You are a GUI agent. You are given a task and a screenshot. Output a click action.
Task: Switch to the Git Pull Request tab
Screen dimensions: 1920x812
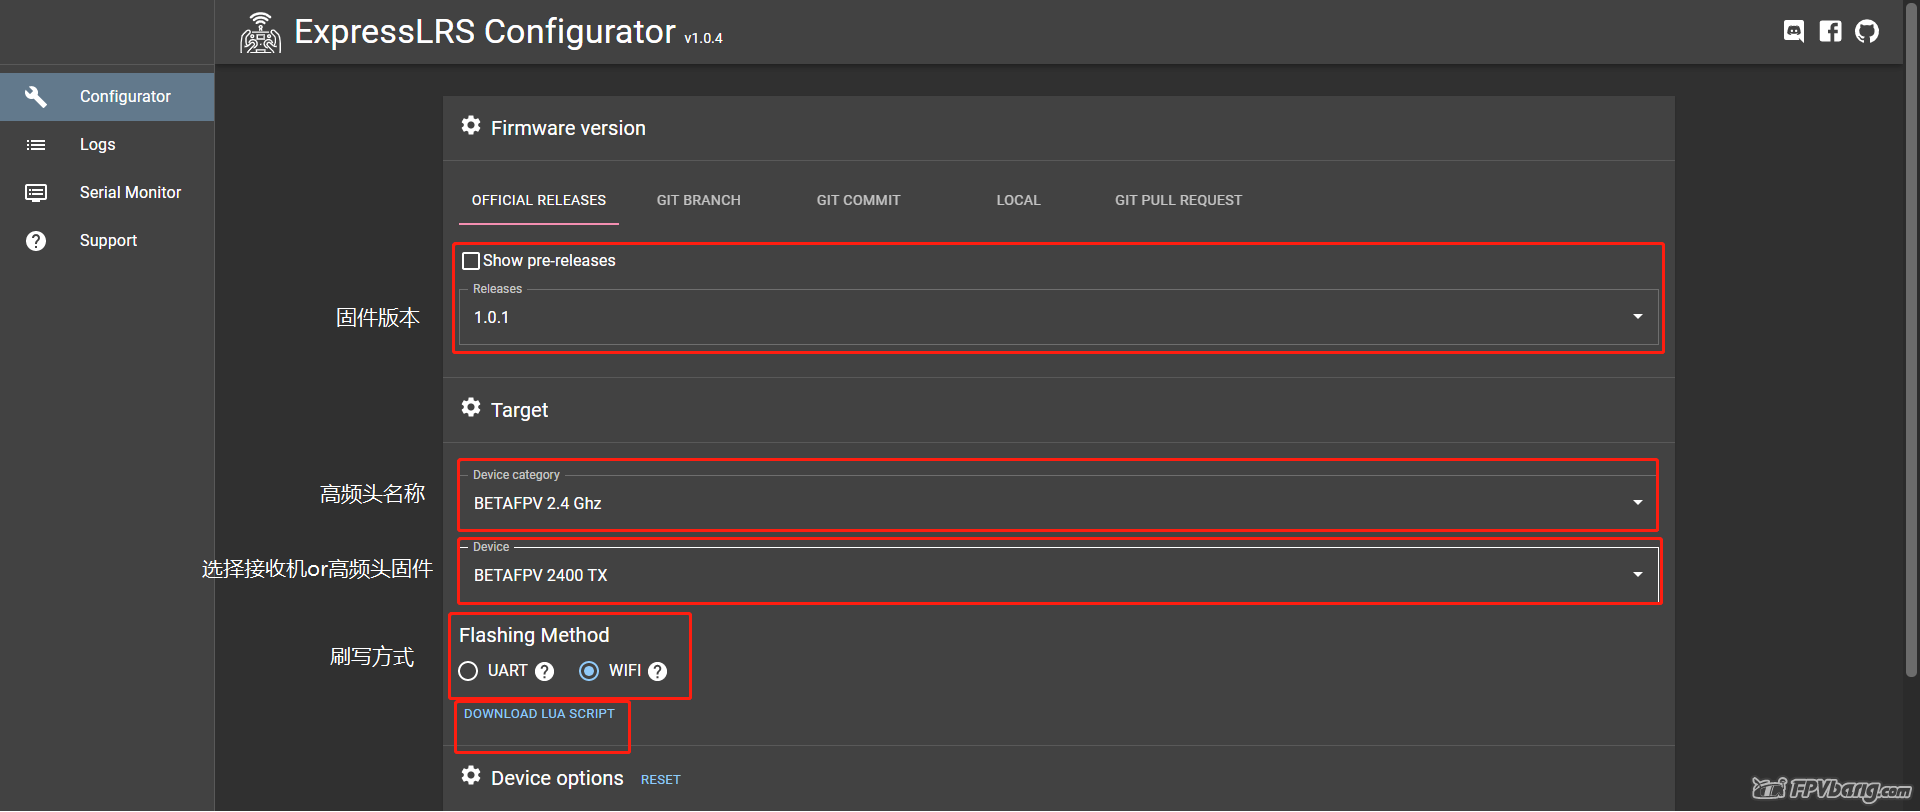point(1178,200)
